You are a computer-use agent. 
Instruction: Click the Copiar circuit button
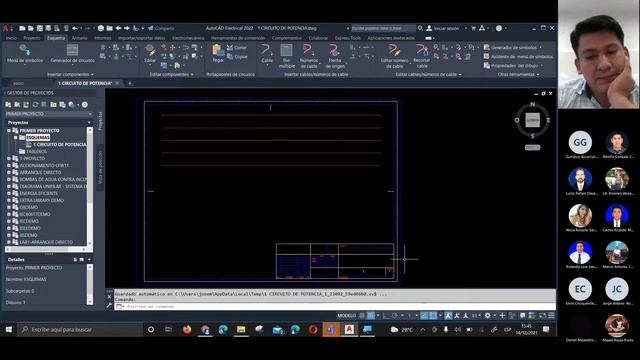237,57
